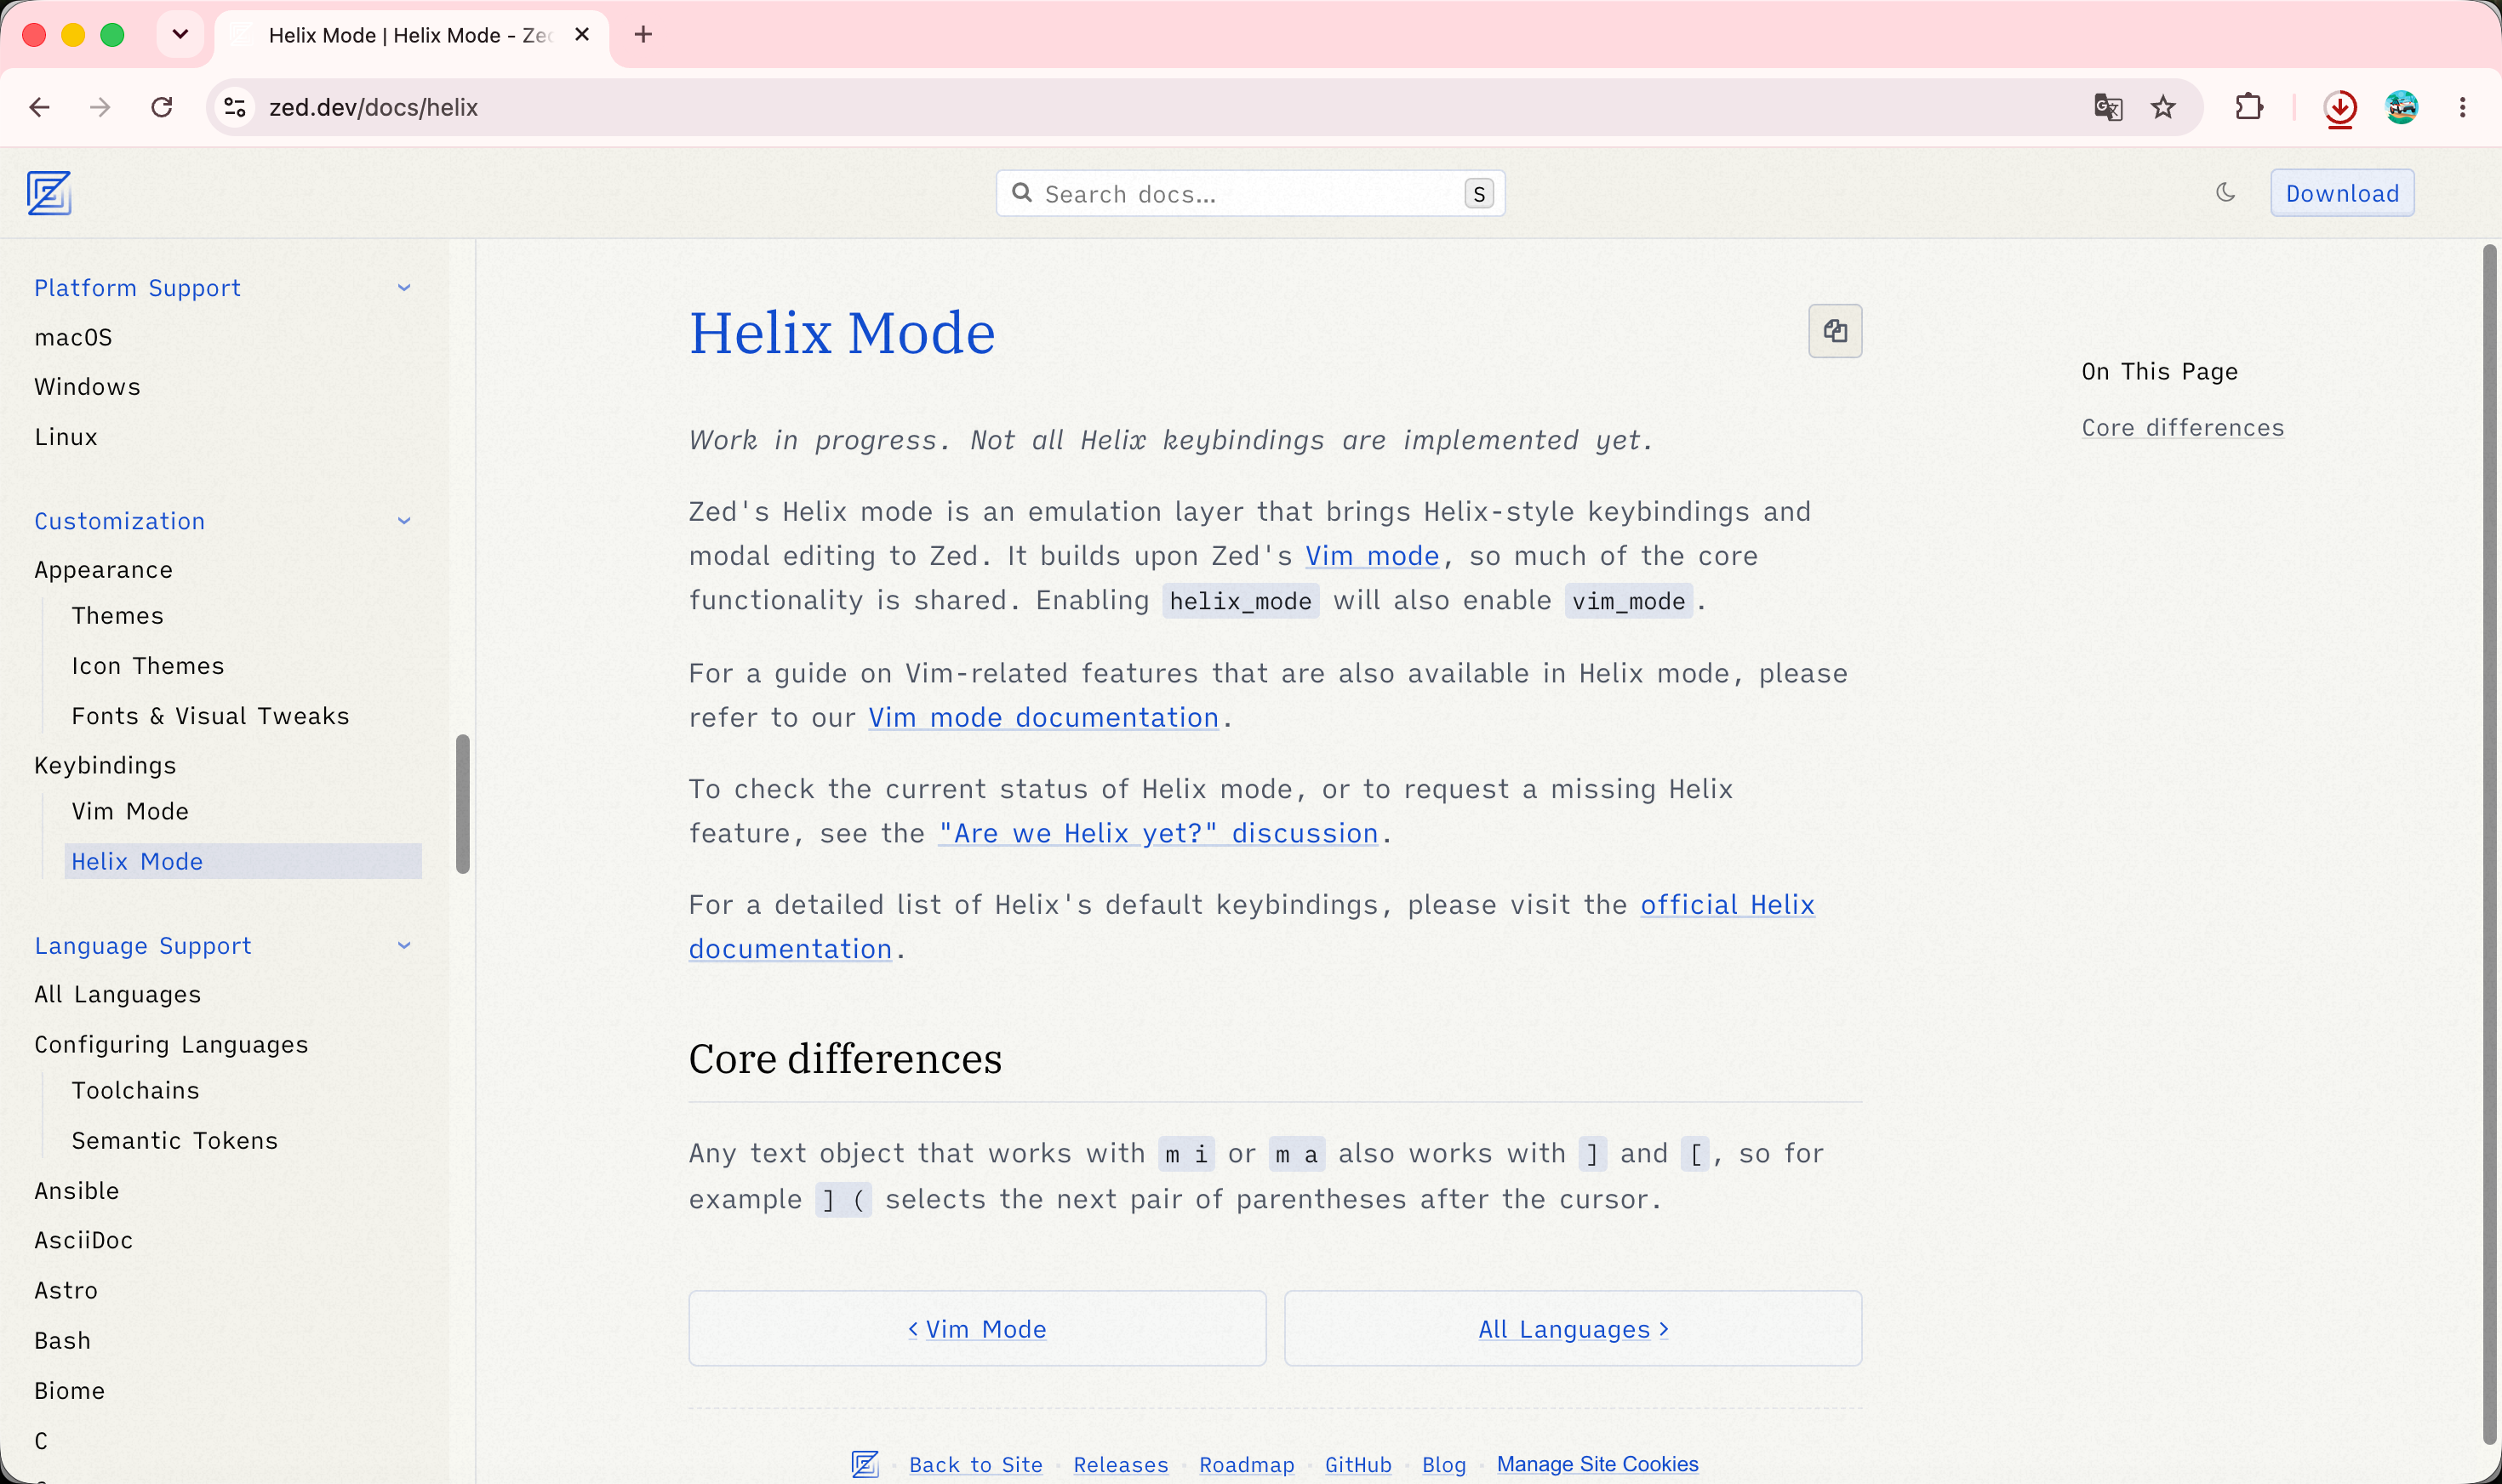The width and height of the screenshot is (2502, 1484).
Task: Copy page content using the copy icon
Action: coord(1835,331)
